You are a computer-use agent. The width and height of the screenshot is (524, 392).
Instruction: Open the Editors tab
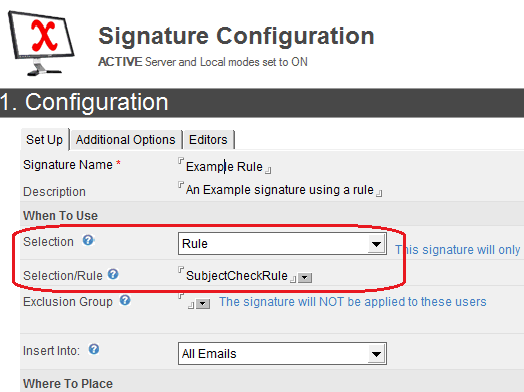(208, 140)
